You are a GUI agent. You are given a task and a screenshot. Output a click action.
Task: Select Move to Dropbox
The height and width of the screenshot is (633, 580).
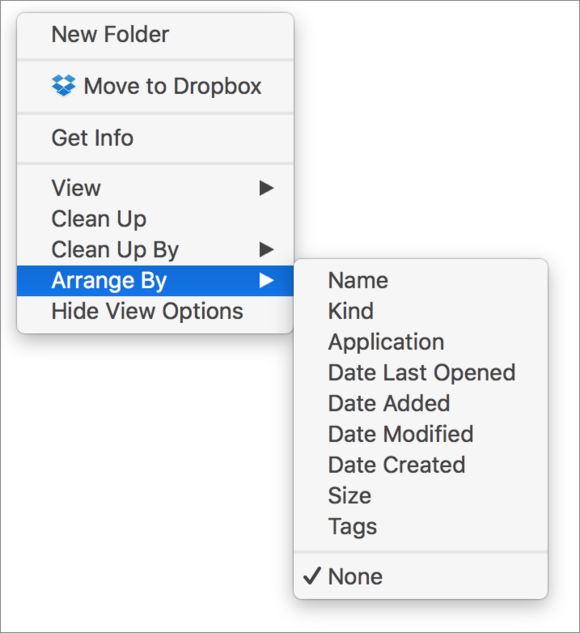point(155,86)
